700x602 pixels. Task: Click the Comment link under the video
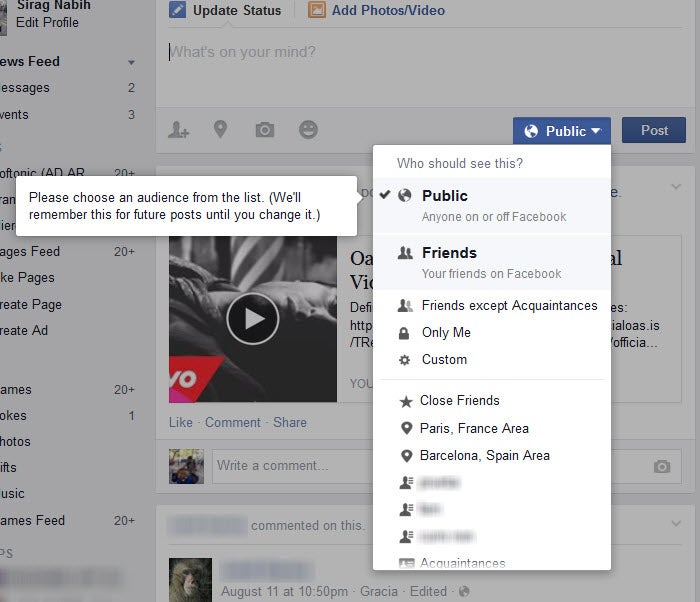click(233, 422)
